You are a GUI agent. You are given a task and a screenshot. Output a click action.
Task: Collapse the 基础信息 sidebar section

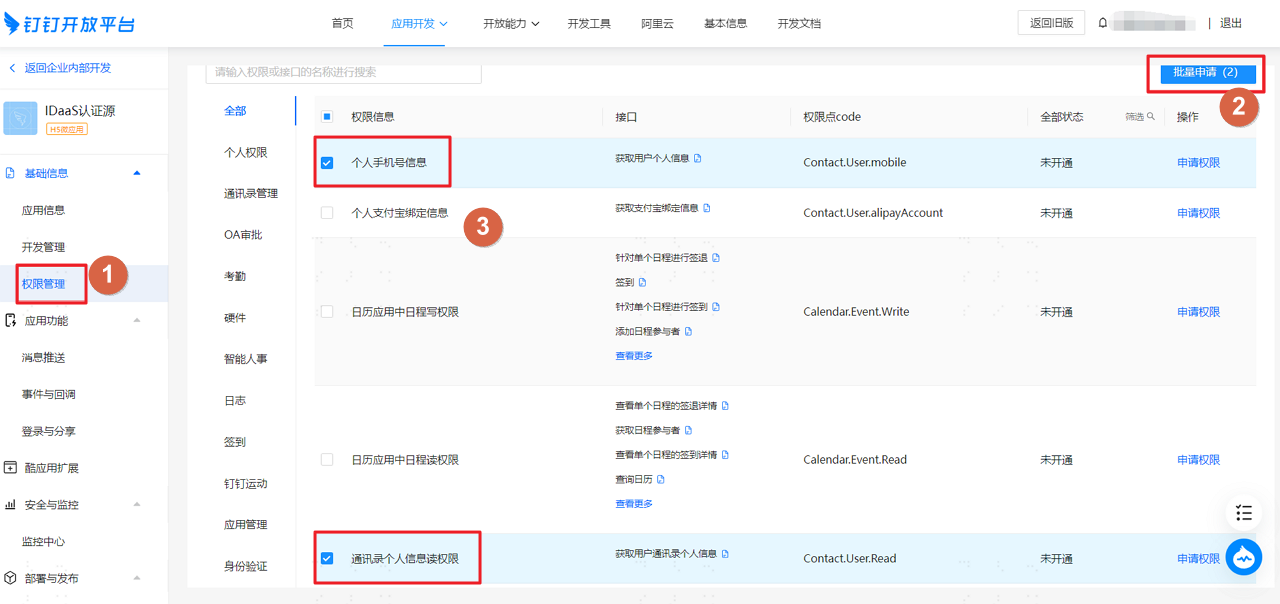tap(137, 173)
